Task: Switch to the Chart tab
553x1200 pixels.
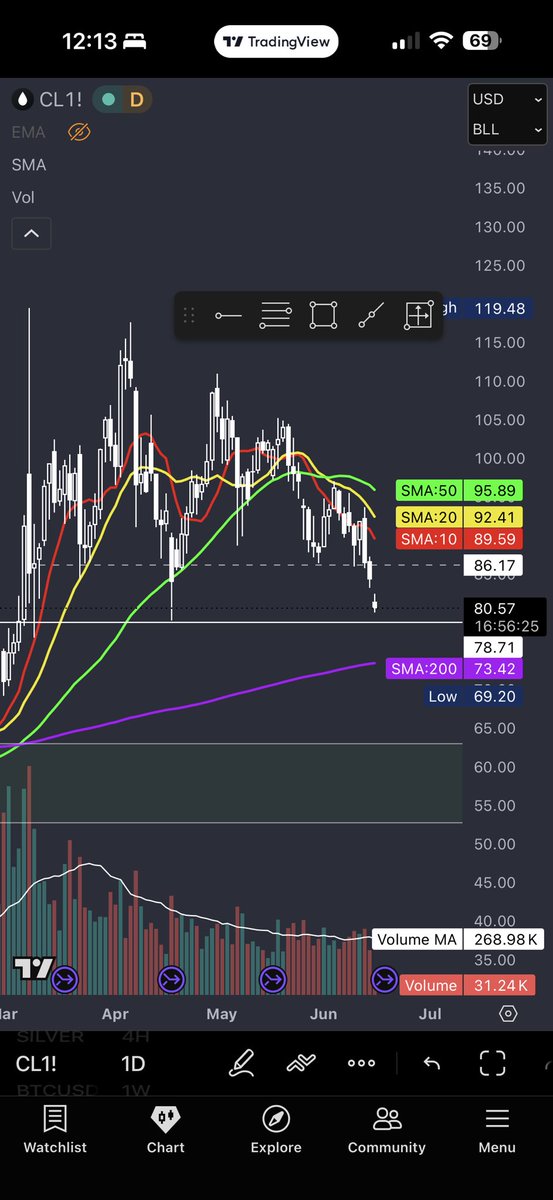Action: click(x=166, y=1130)
